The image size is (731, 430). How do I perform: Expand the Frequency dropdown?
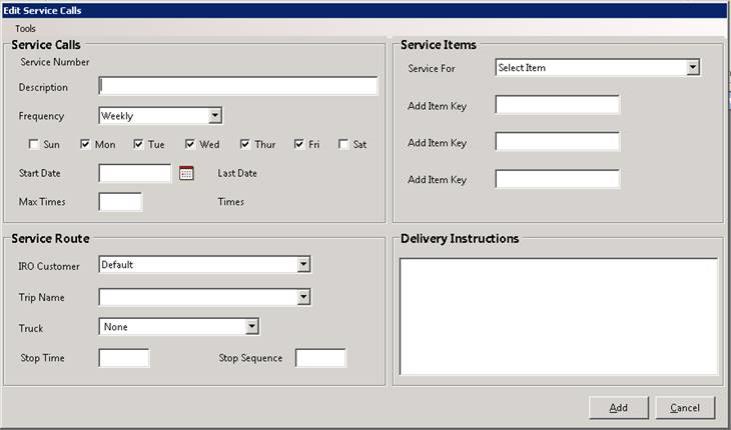click(x=215, y=116)
